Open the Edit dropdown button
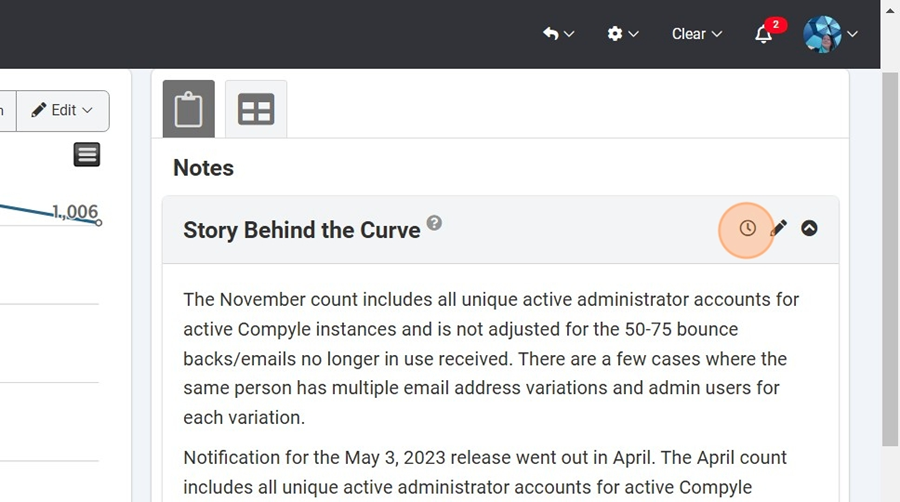This screenshot has height=502, width=900. (63, 110)
